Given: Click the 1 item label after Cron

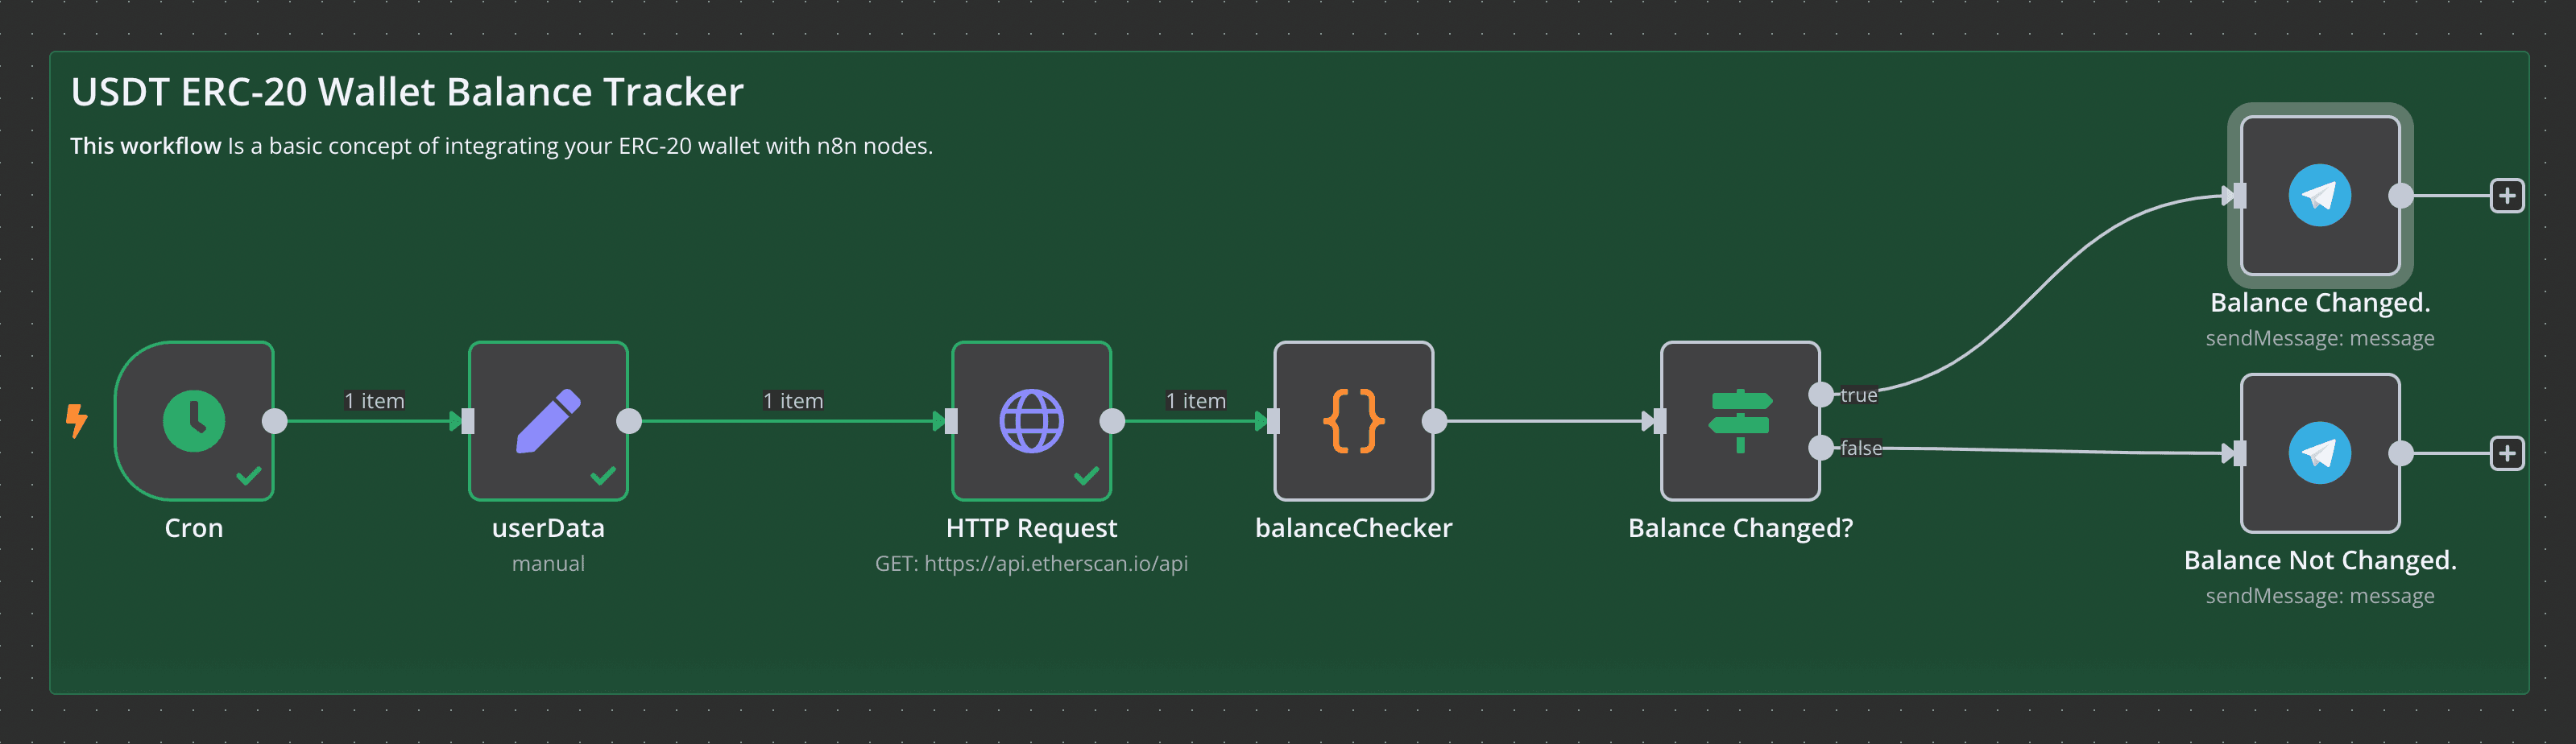Looking at the screenshot, I should click(374, 401).
